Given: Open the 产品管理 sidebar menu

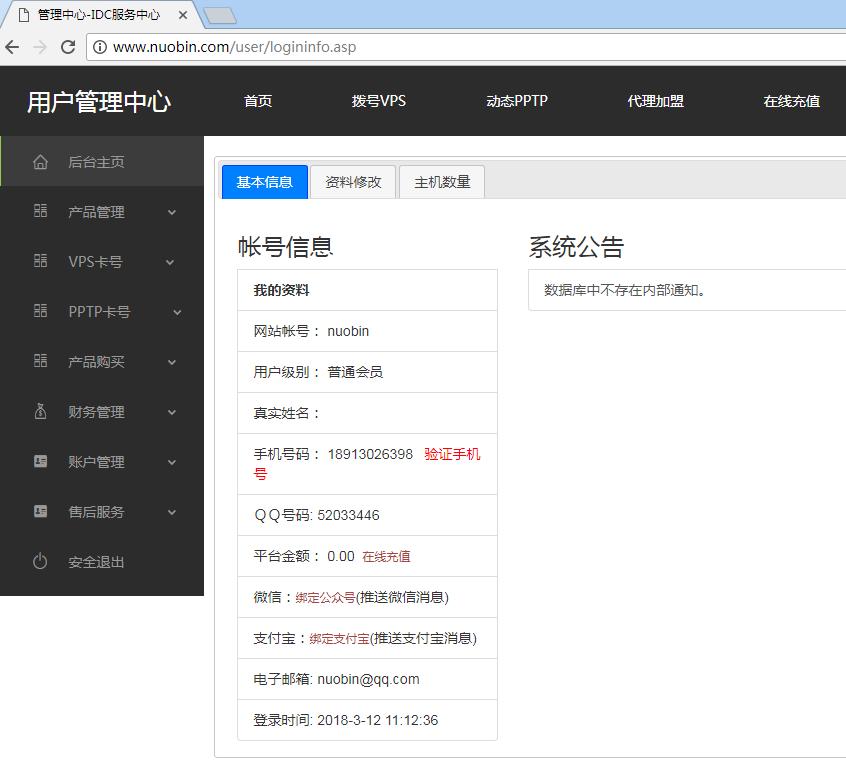Looking at the screenshot, I should (x=102, y=211).
